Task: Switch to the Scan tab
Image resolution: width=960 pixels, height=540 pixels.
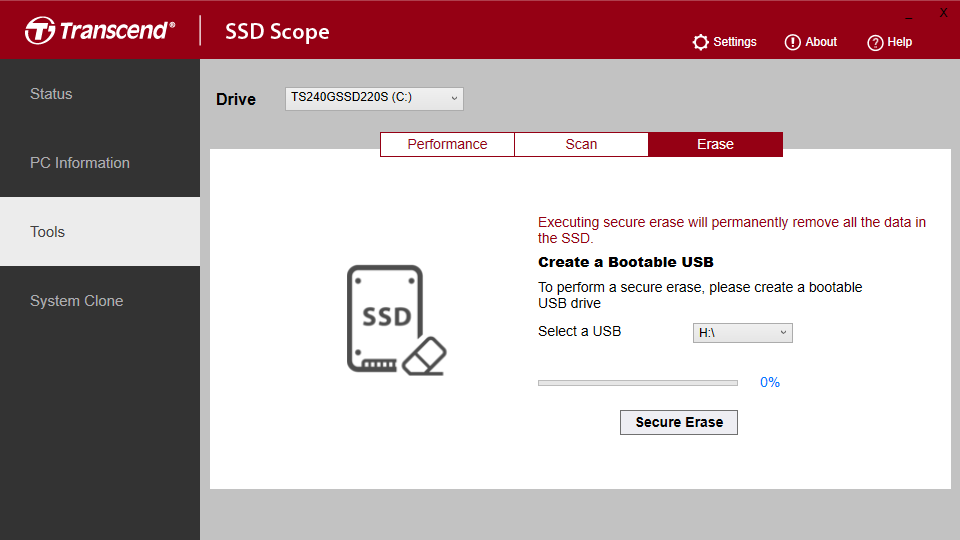Action: [x=581, y=144]
